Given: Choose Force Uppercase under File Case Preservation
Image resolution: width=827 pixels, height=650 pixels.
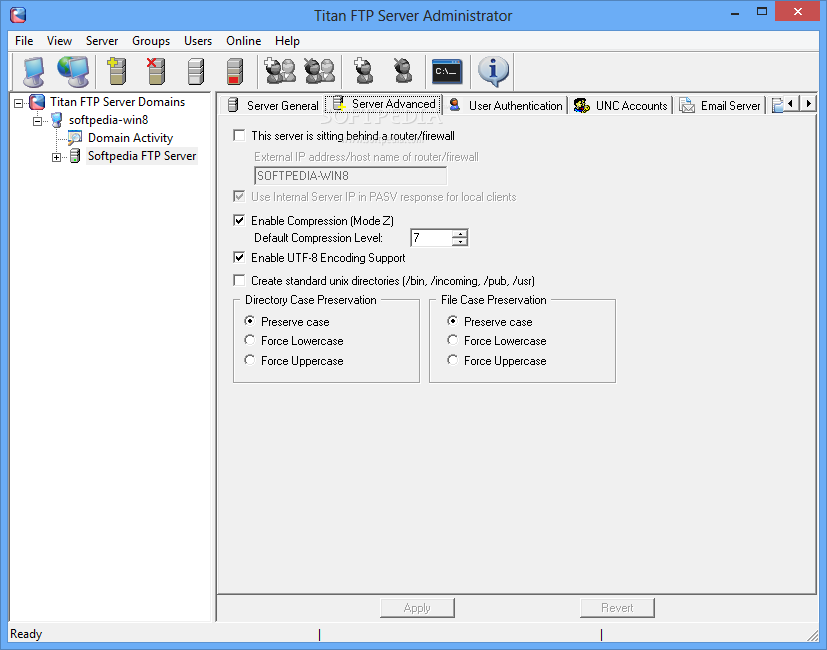Looking at the screenshot, I should tap(453, 360).
